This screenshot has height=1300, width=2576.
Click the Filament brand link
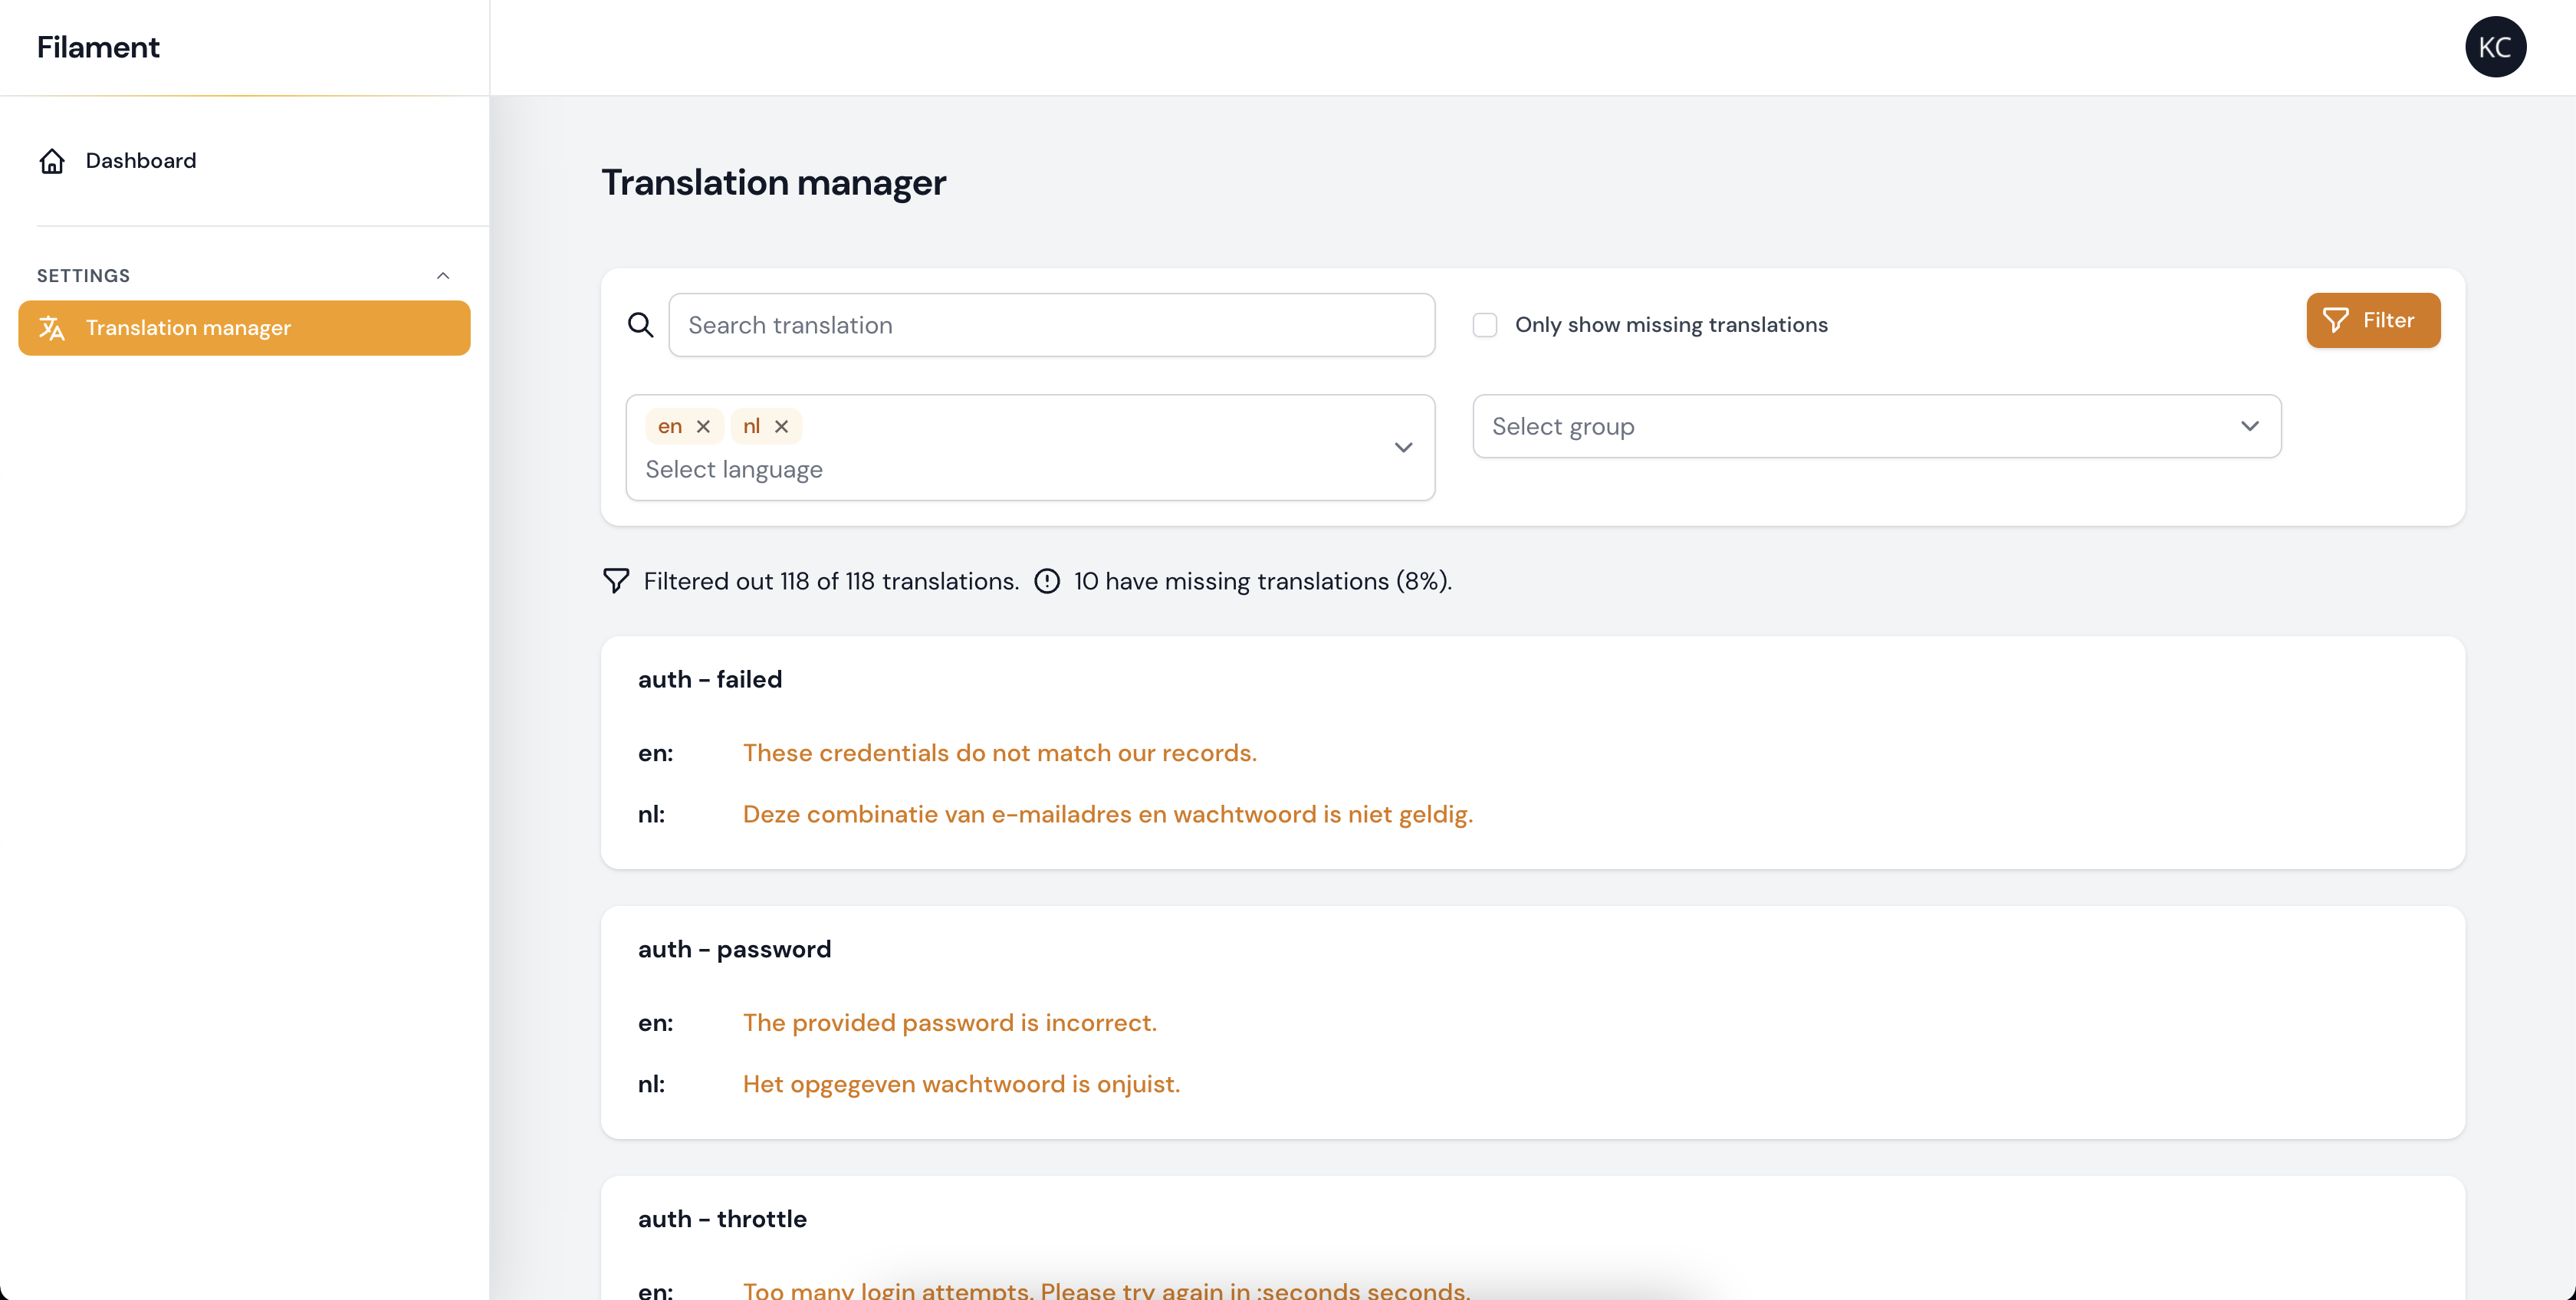click(98, 47)
